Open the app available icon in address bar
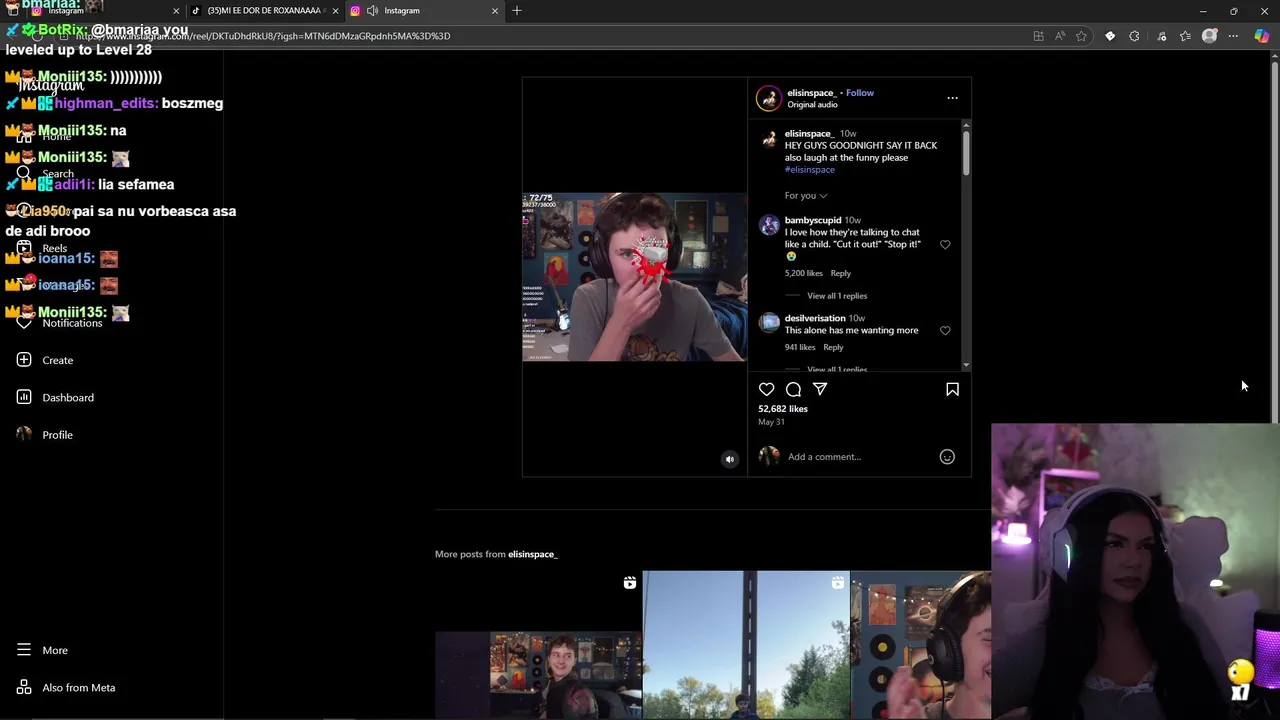Image resolution: width=1280 pixels, height=720 pixels. coord(1038,36)
